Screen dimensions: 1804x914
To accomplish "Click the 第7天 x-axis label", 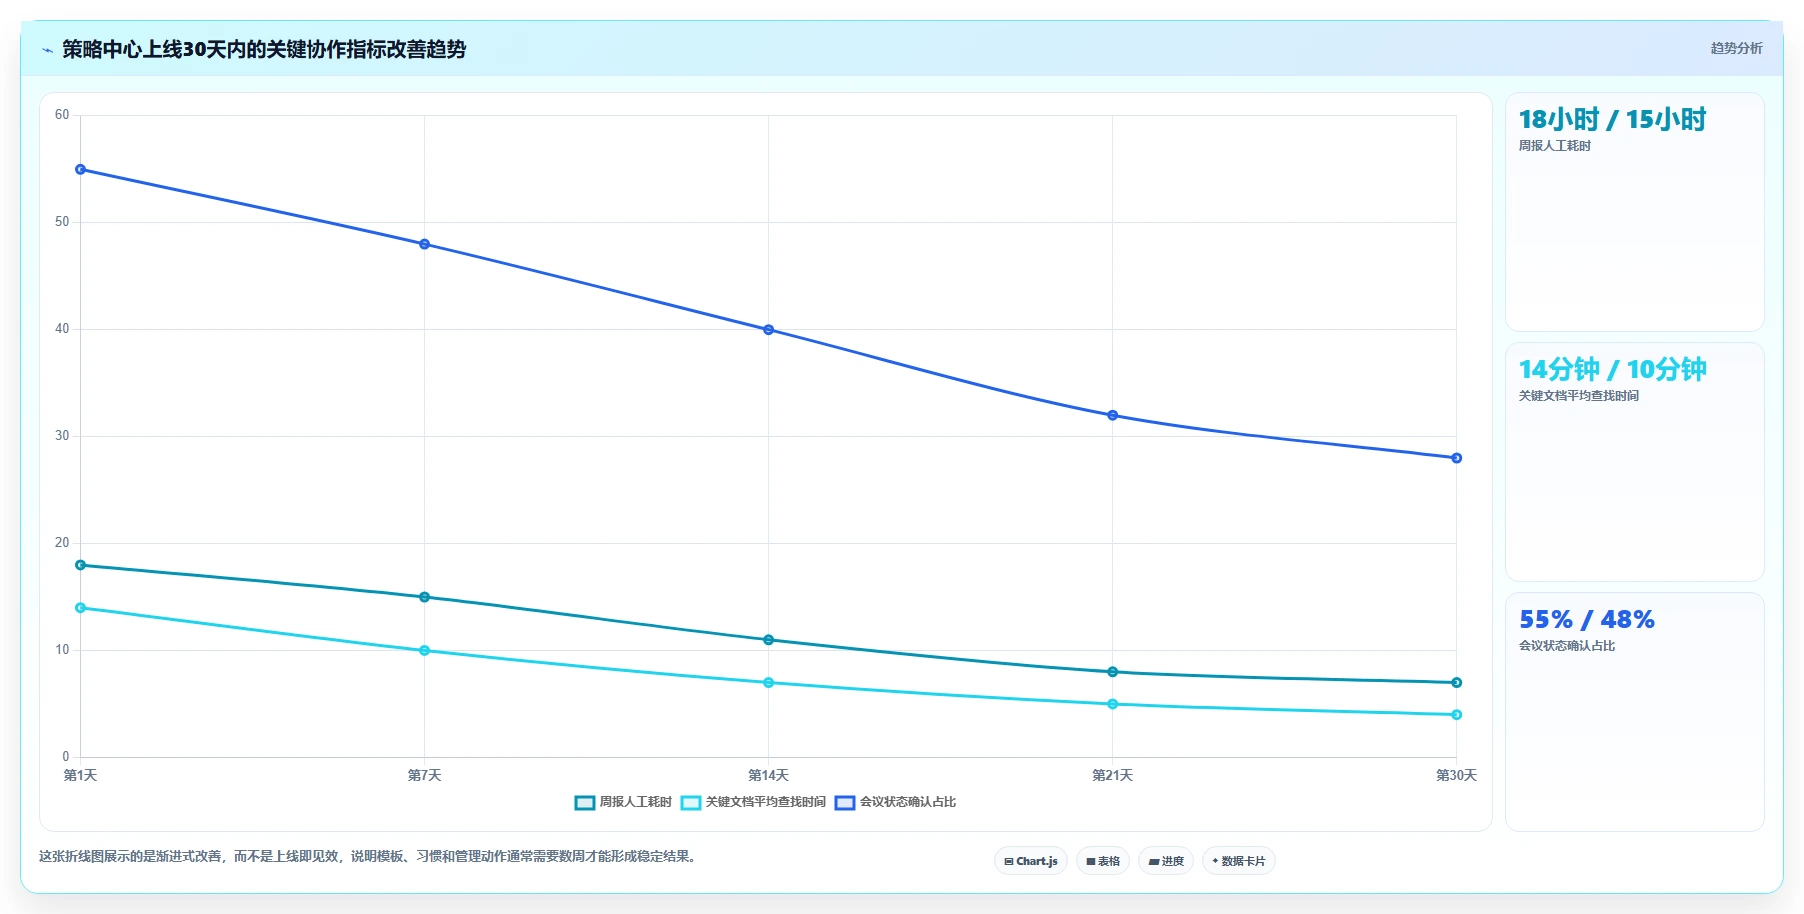I will [425, 776].
